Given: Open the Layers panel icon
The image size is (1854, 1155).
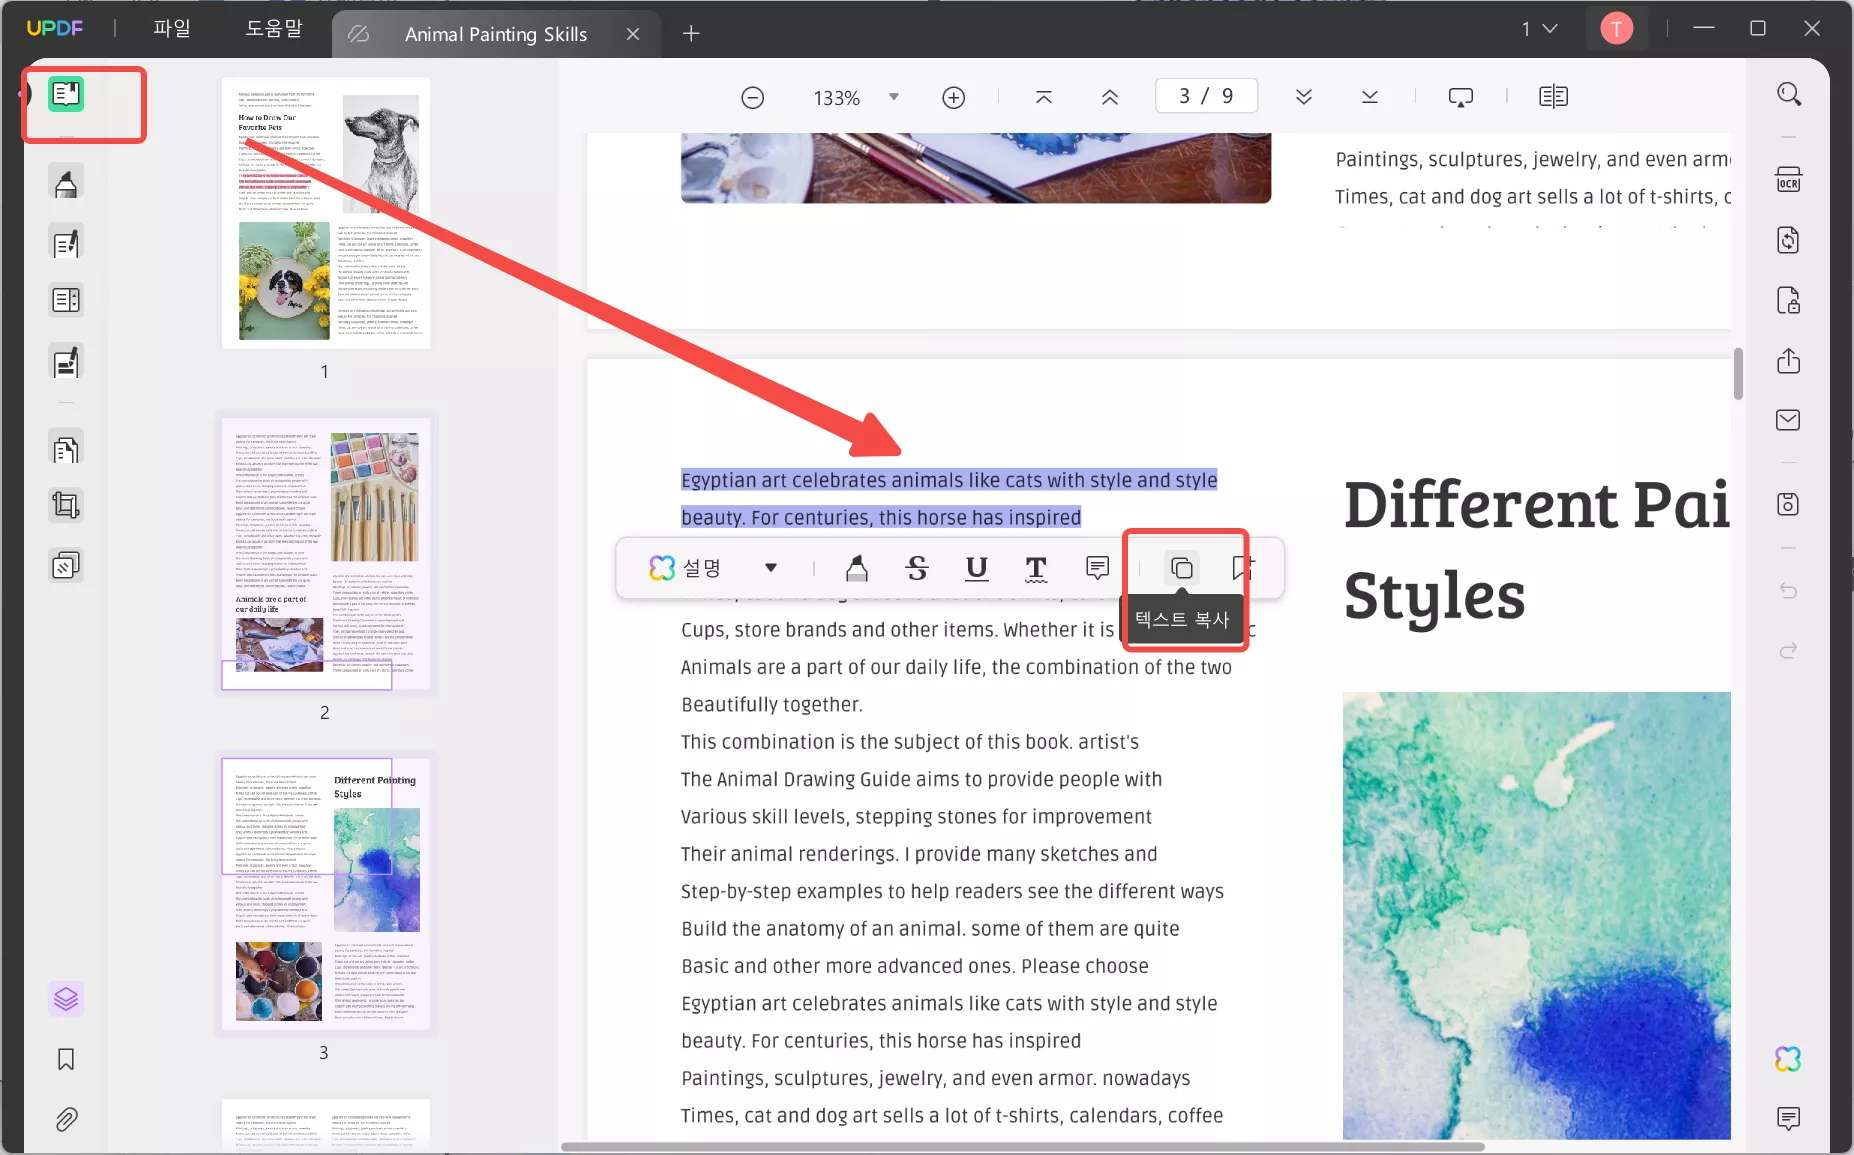Looking at the screenshot, I should (66, 999).
